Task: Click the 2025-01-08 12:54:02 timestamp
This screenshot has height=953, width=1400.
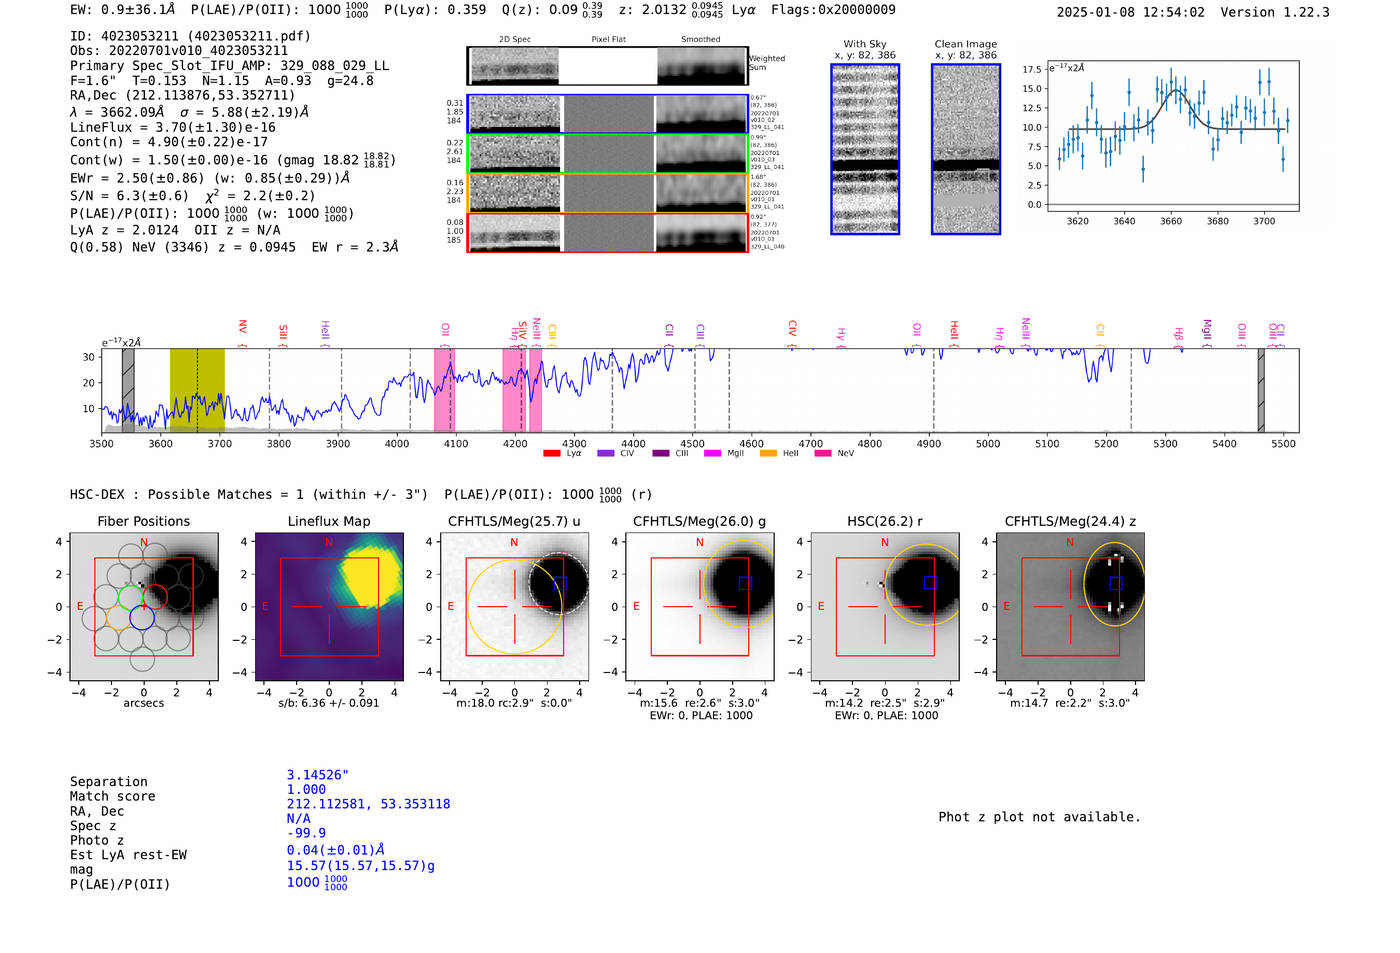Action: (x=1131, y=13)
